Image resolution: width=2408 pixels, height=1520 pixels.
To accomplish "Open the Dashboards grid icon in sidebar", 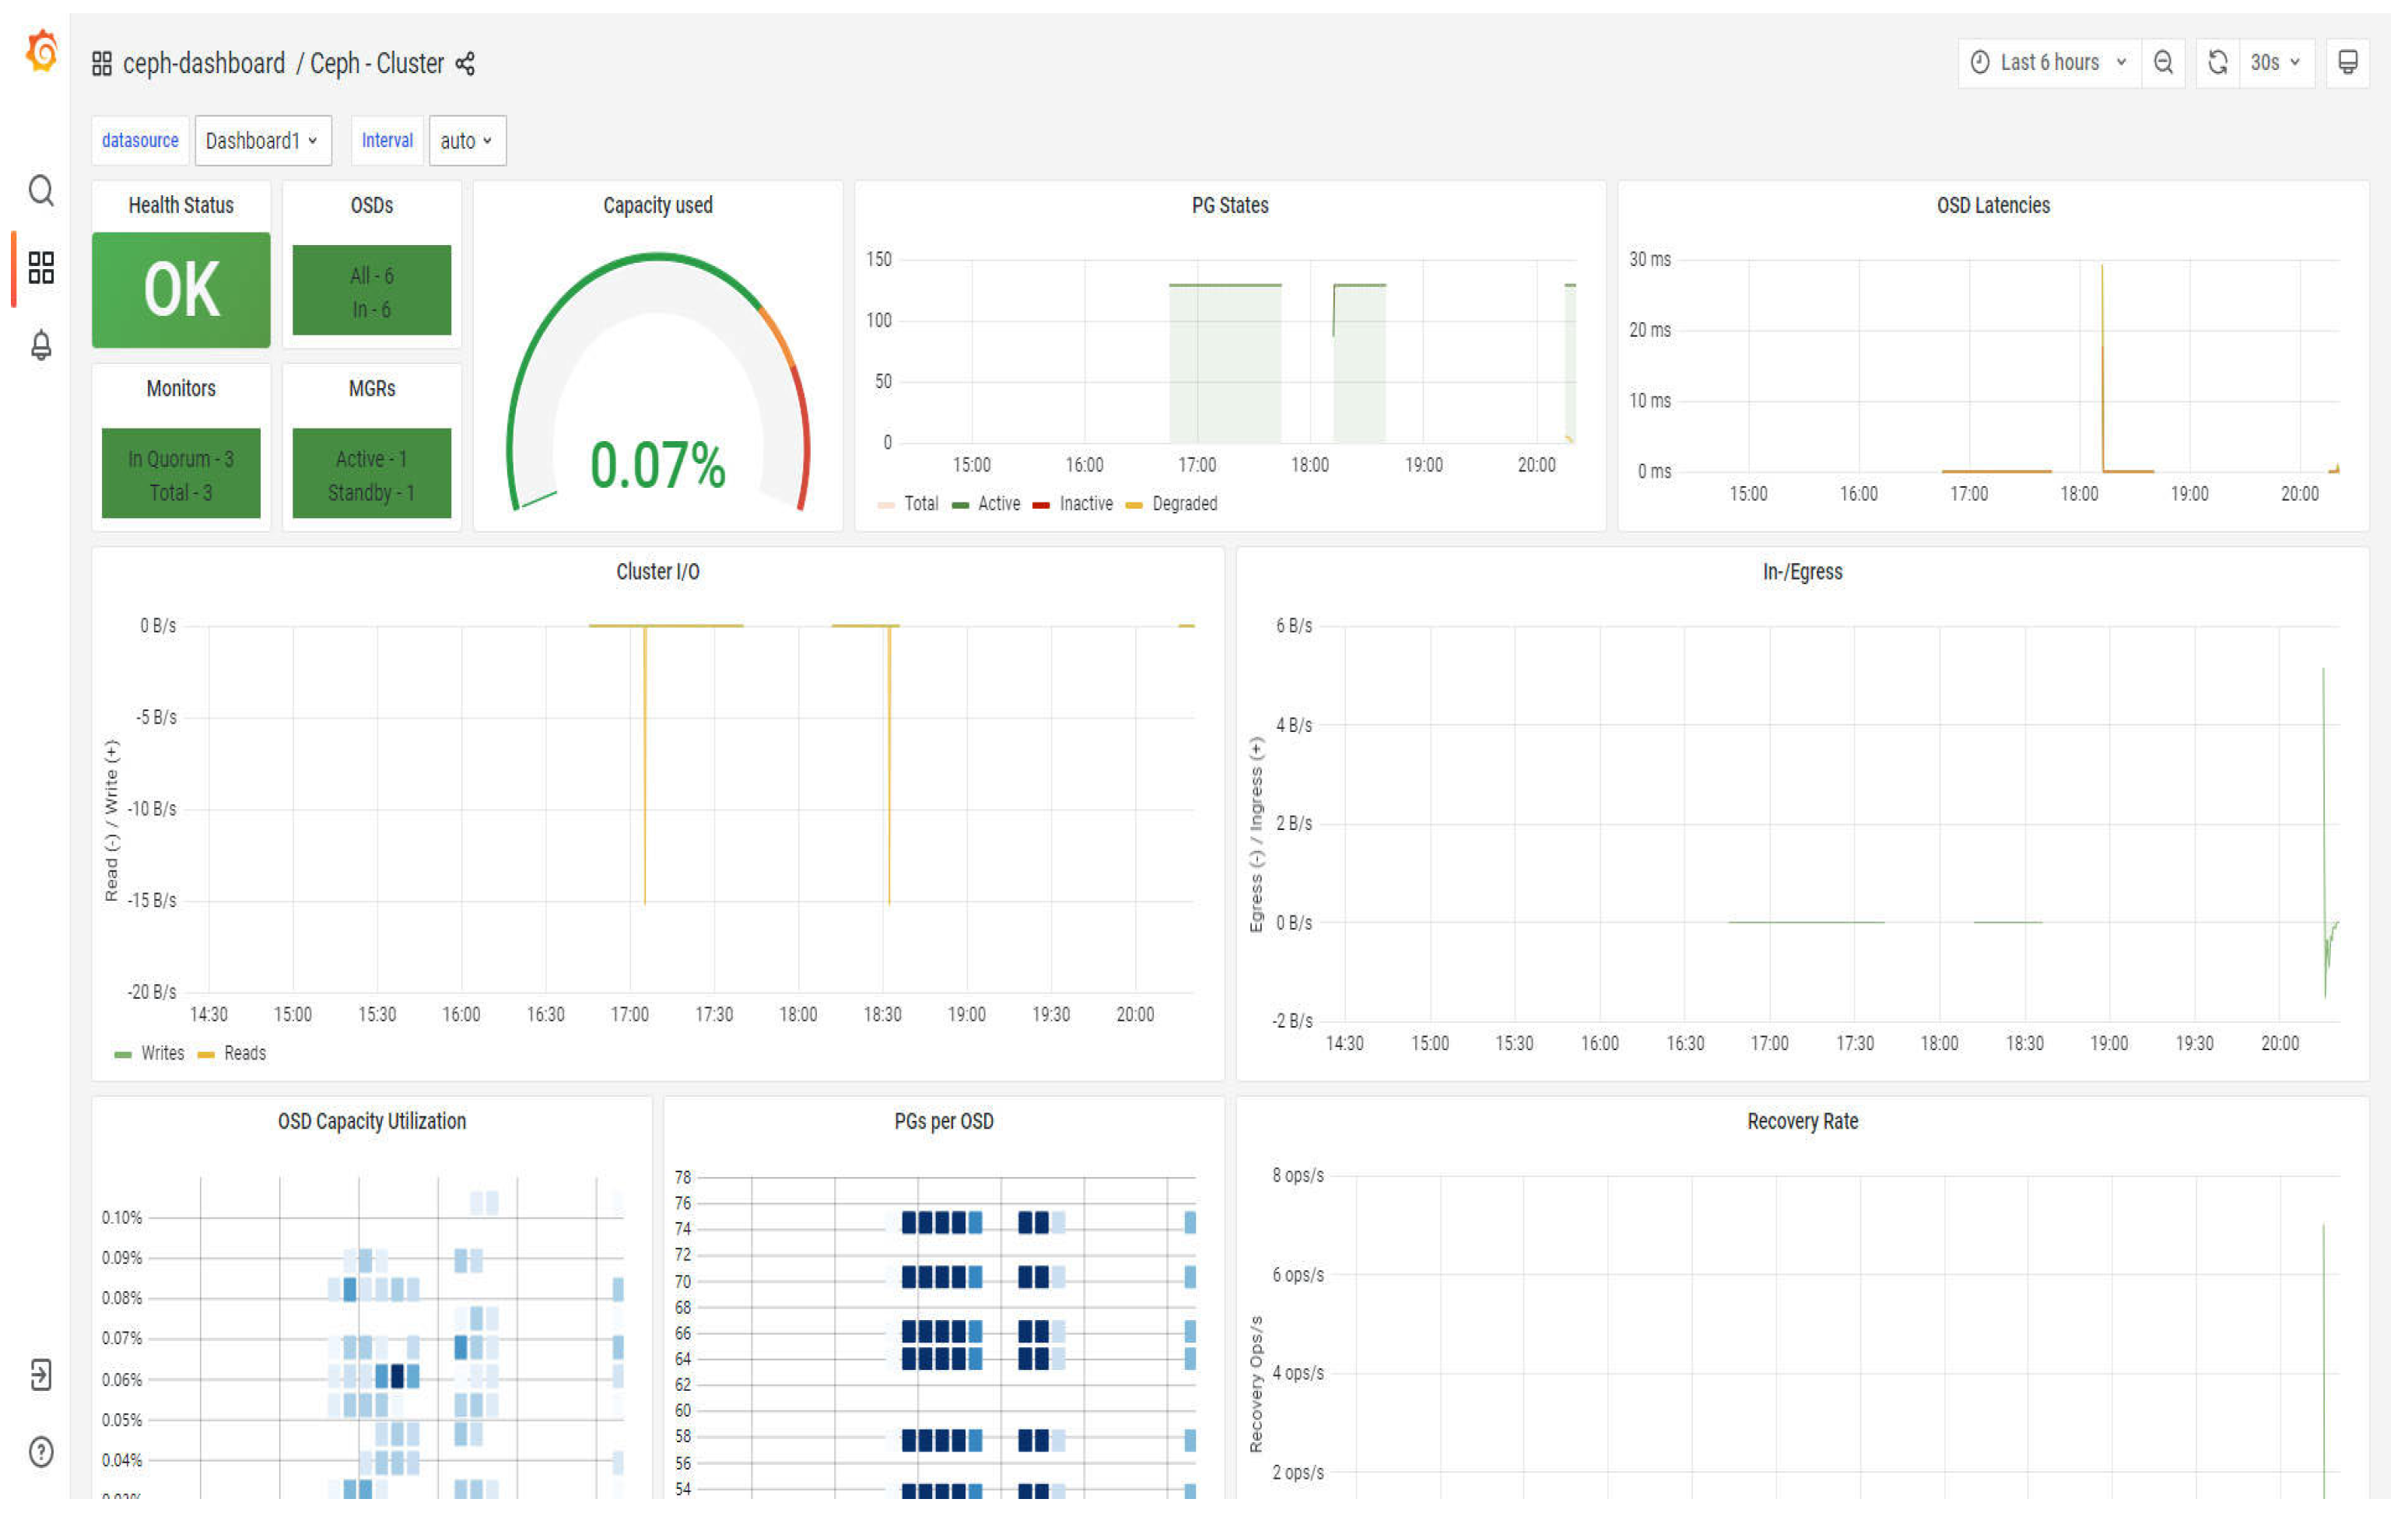I will coord(41,267).
